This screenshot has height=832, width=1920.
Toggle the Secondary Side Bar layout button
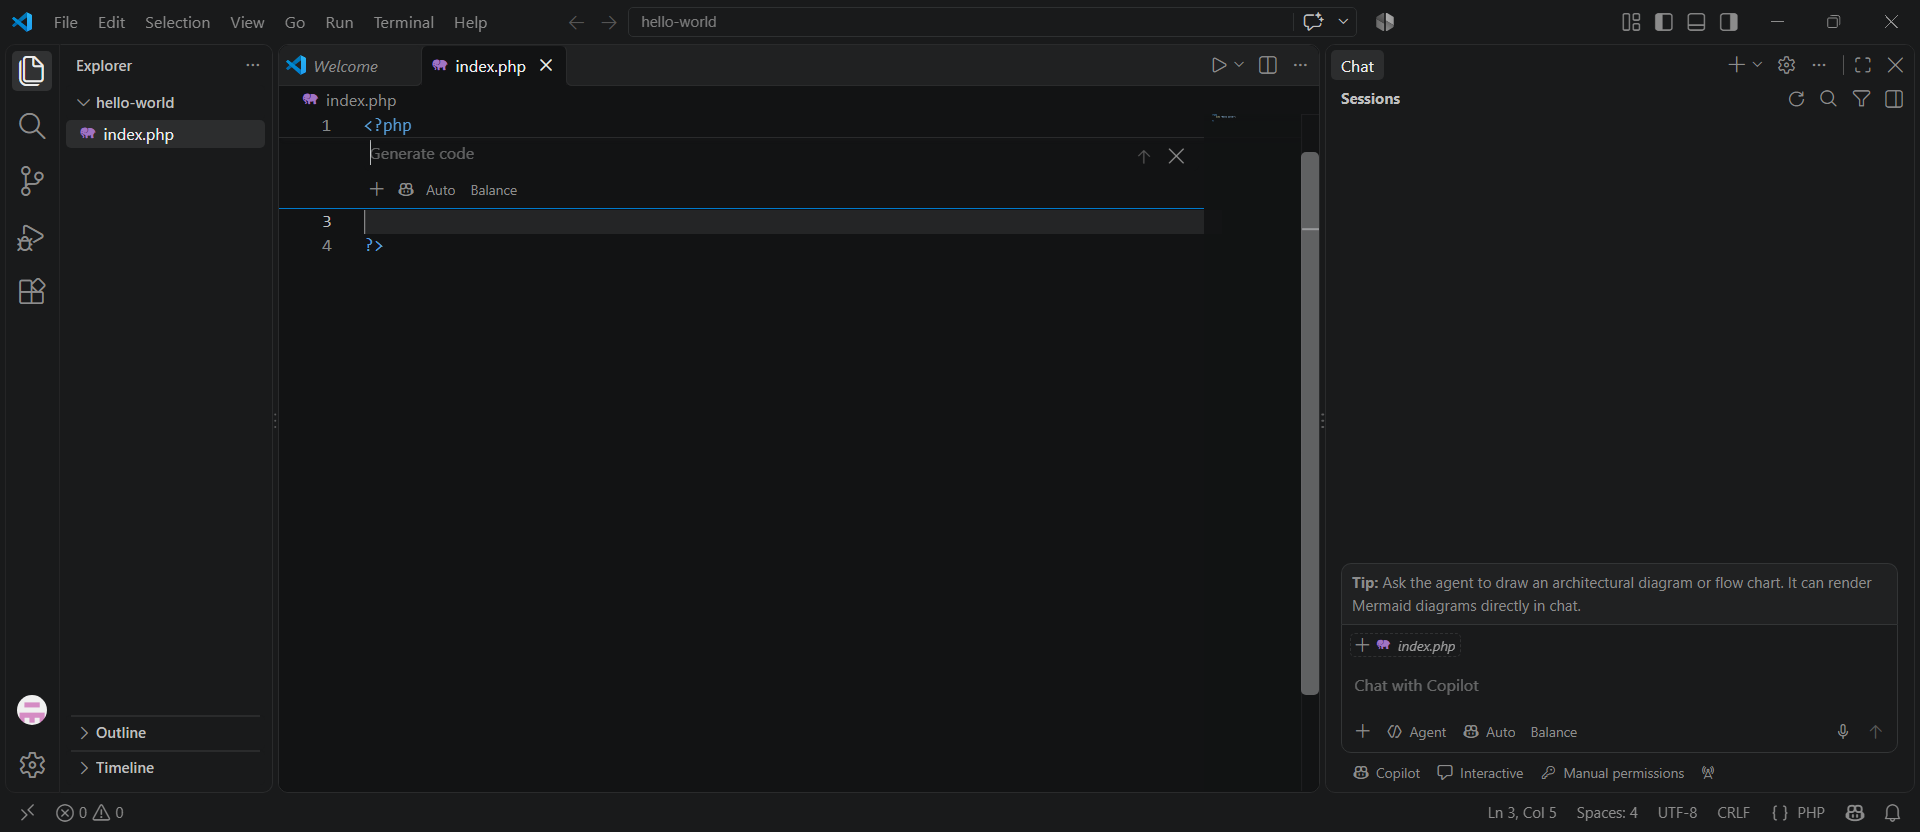click(1729, 22)
